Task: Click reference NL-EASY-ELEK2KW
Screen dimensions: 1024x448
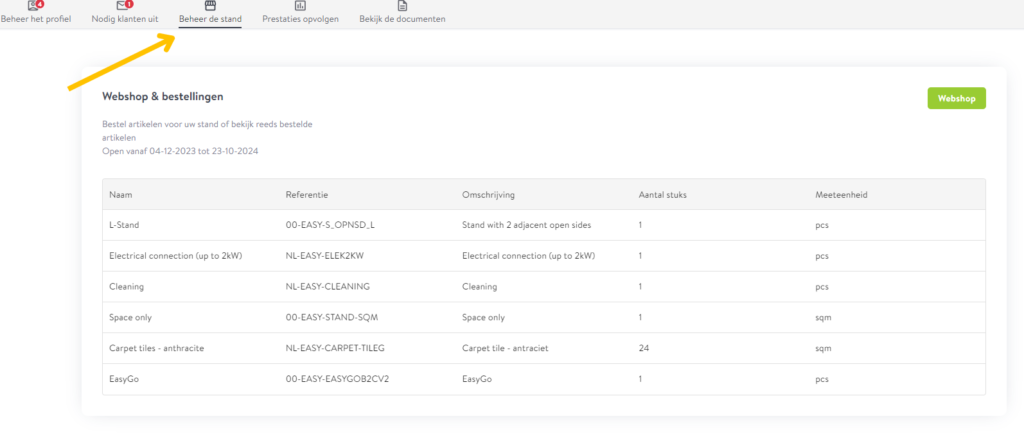Action: 325,256
